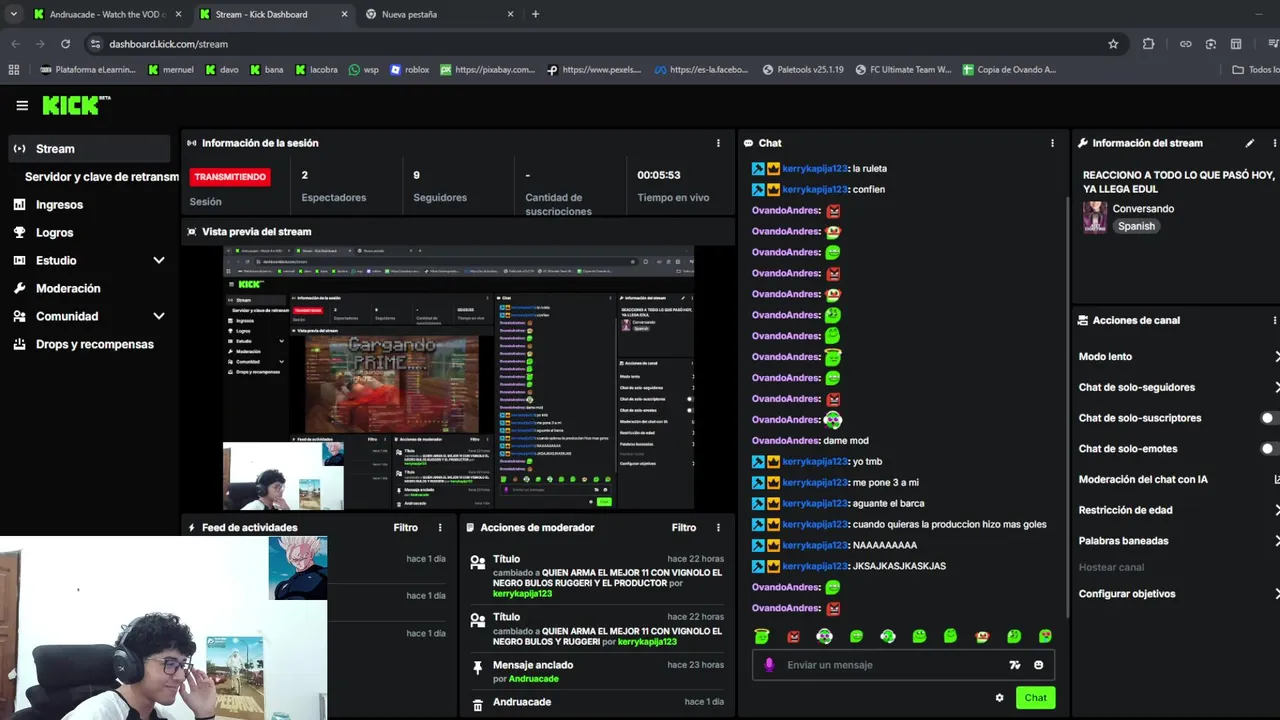Viewport: 1280px width, 720px height.
Task: Open the chat panel options menu
Action: coord(1052,143)
